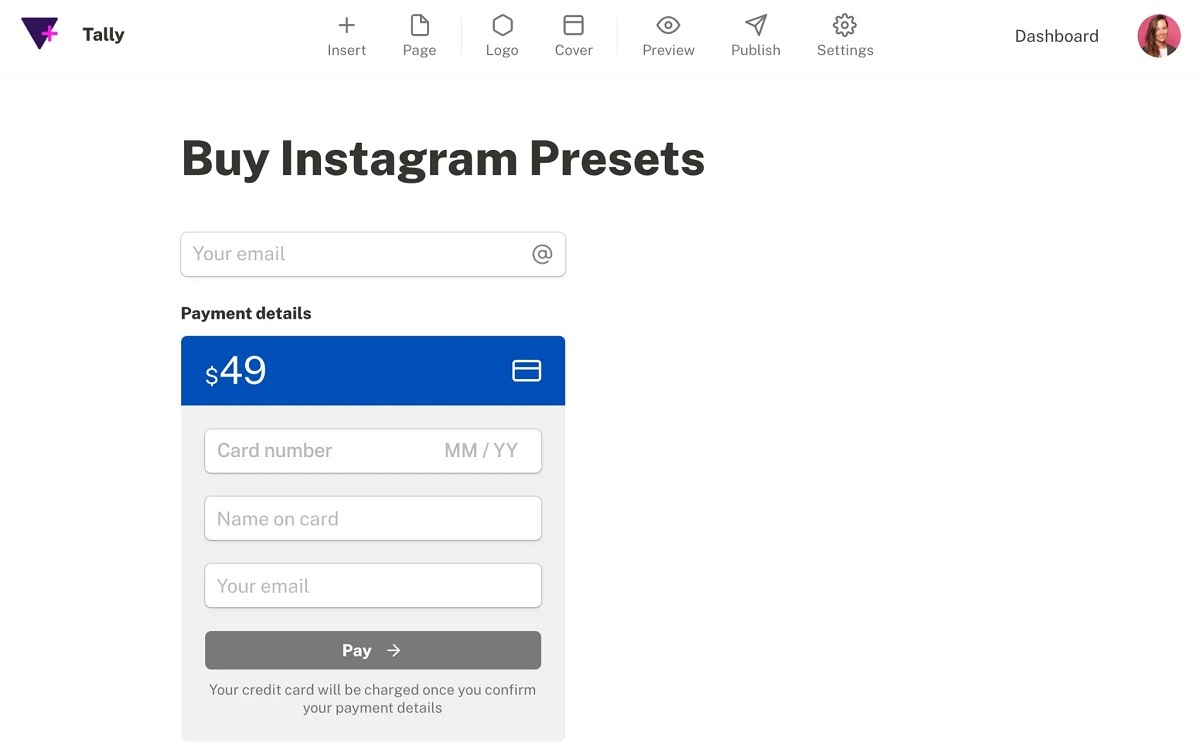Viewport: 1200px width, 750px height.
Task: Click the Logo hexagon icon
Action: (x=502, y=25)
